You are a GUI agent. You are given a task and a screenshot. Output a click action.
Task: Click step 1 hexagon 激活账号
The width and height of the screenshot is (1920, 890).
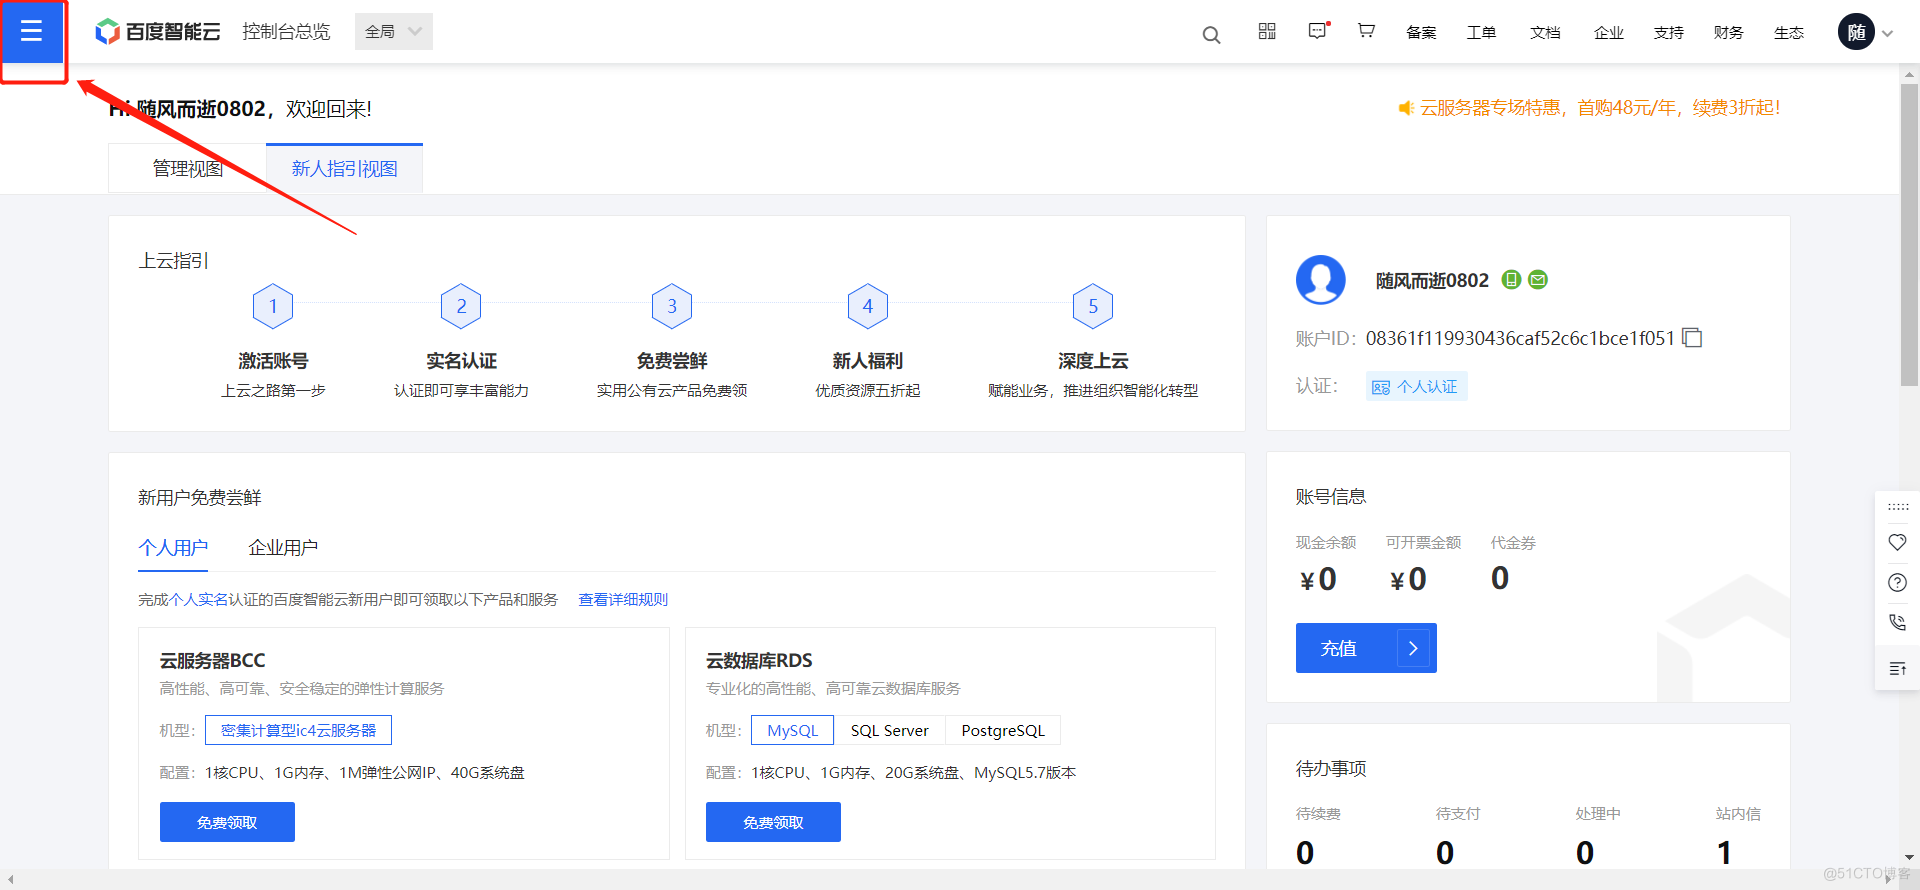point(273,306)
